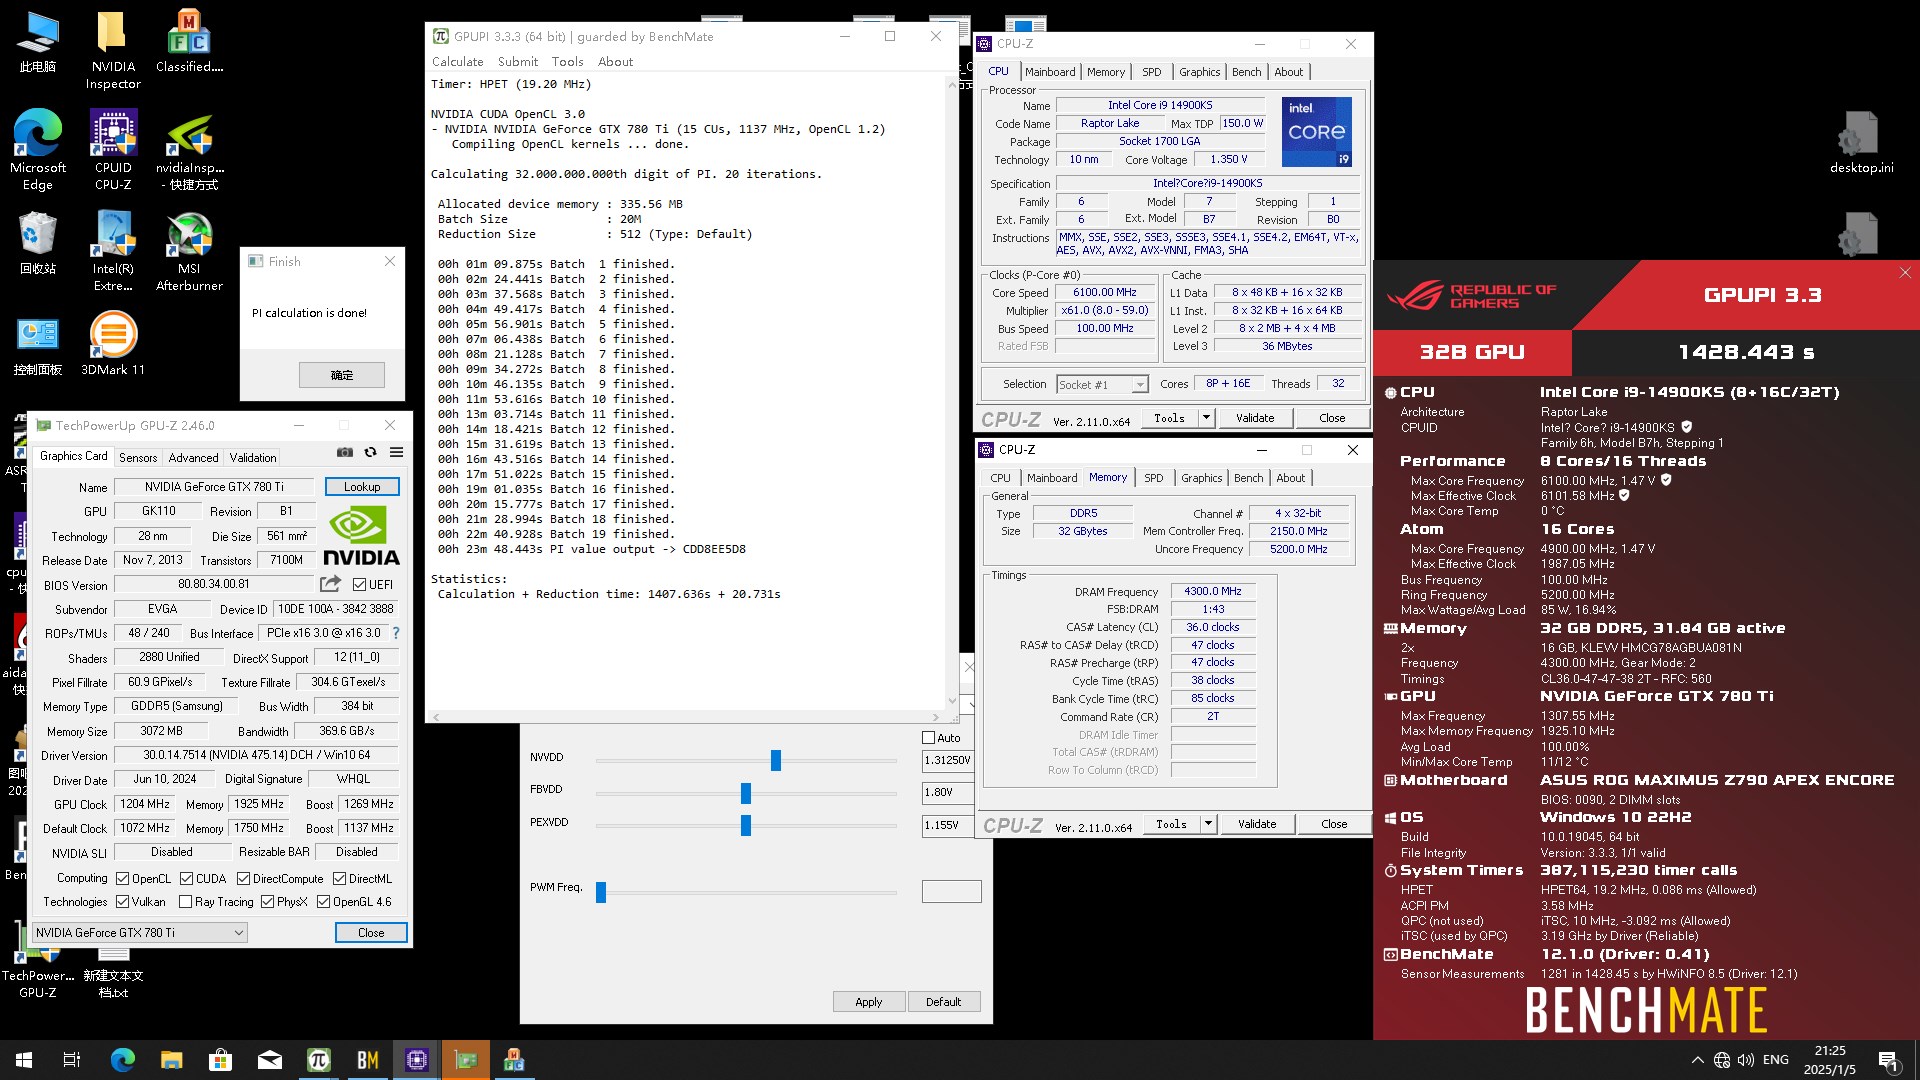The height and width of the screenshot is (1080, 1920).
Task: Open Classified desktop shortcut icon
Action: pyautogui.click(x=189, y=42)
